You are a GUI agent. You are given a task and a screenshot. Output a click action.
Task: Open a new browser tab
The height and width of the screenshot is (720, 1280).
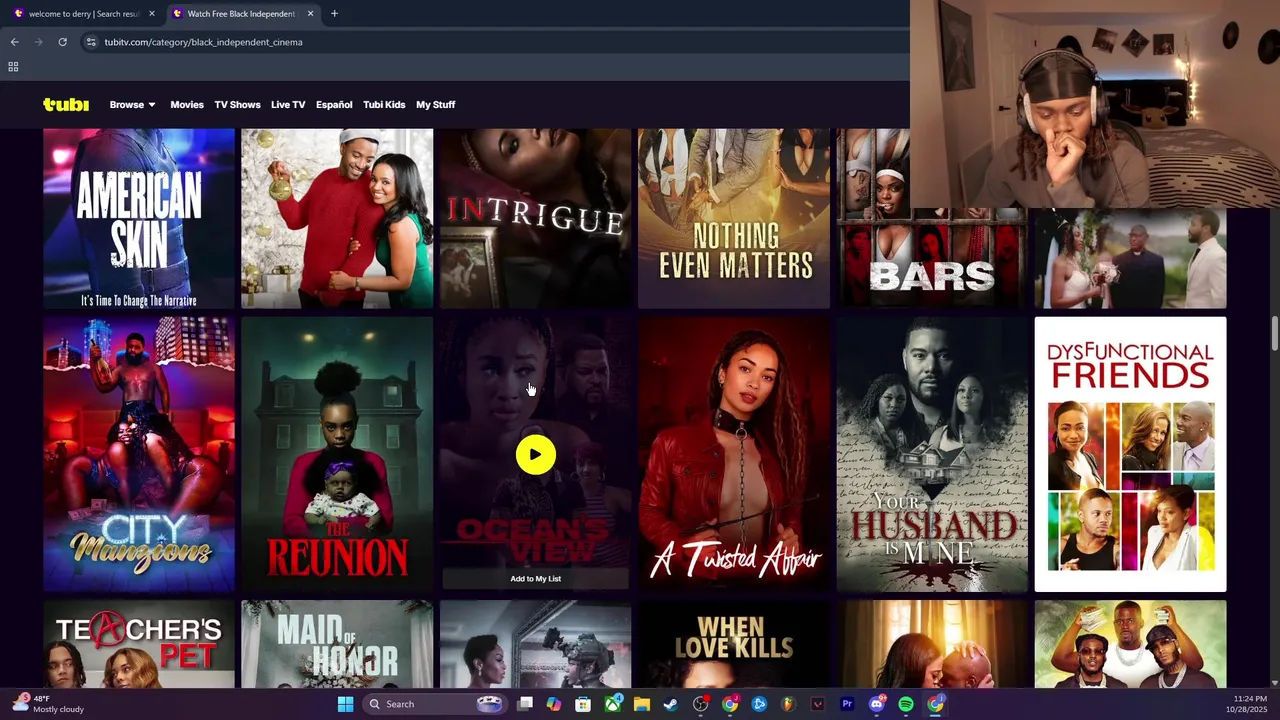(334, 14)
